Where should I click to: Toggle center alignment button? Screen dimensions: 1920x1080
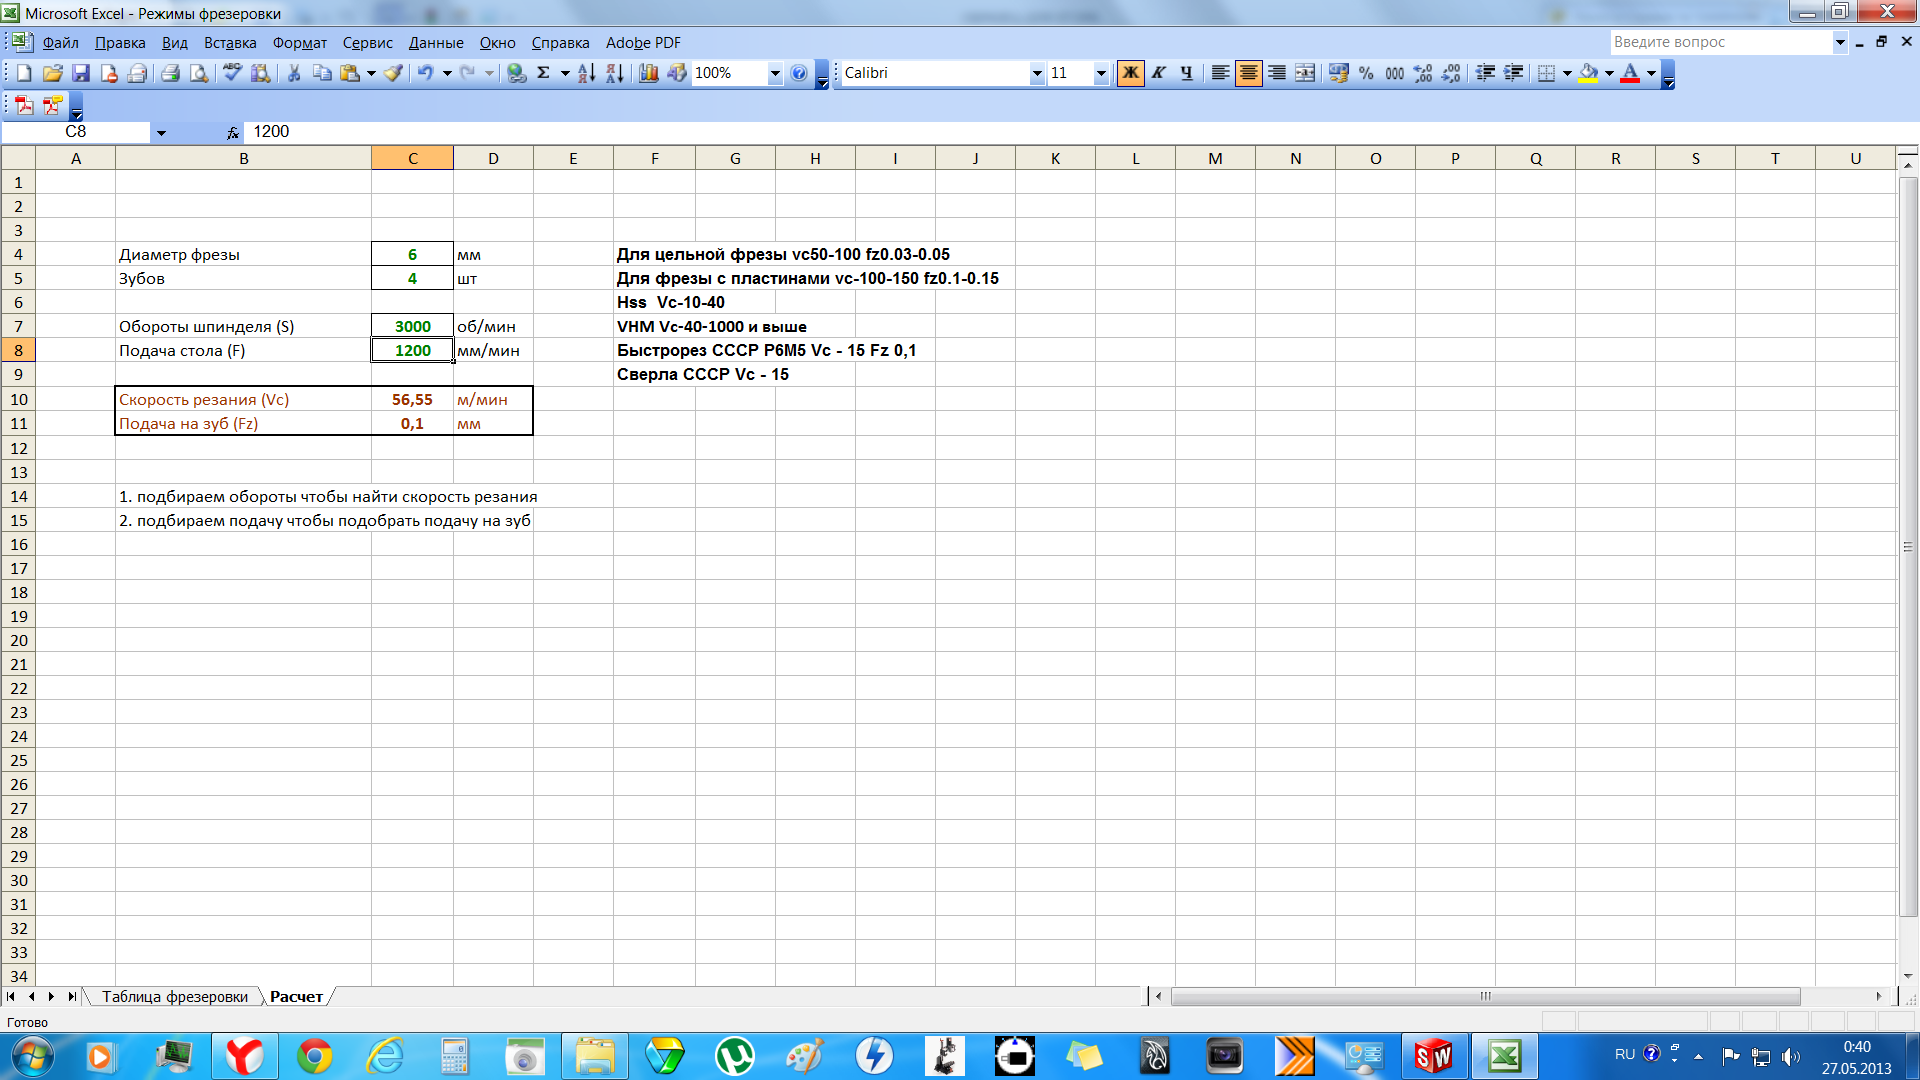(x=1248, y=73)
